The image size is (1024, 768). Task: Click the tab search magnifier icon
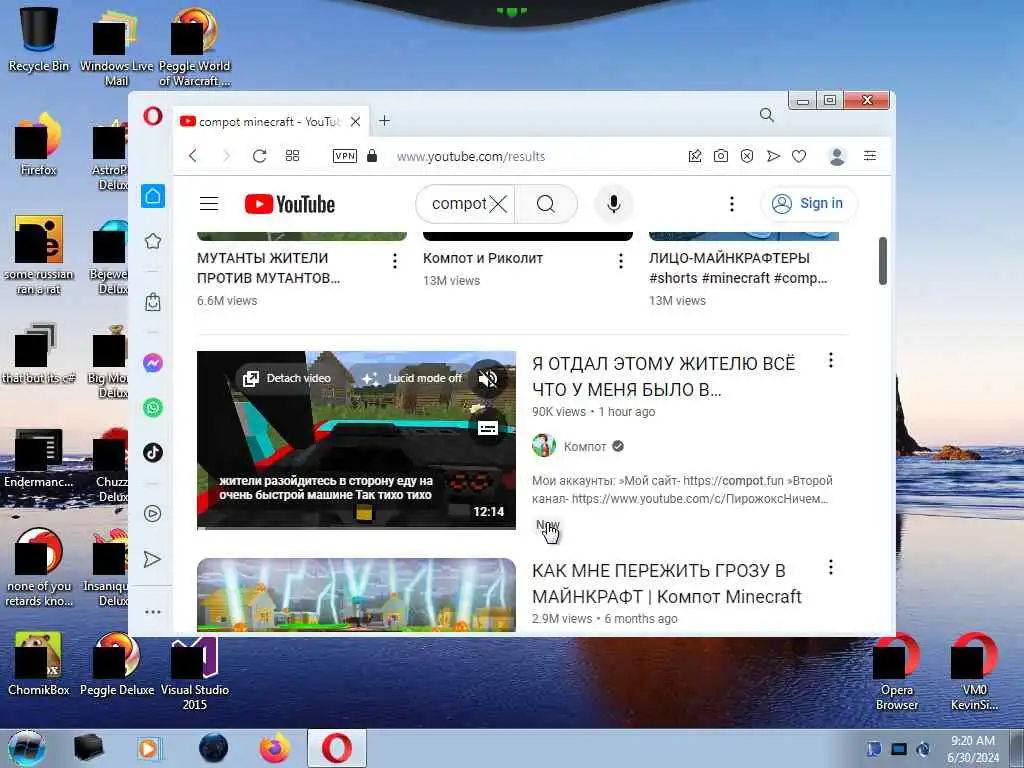[x=767, y=116]
